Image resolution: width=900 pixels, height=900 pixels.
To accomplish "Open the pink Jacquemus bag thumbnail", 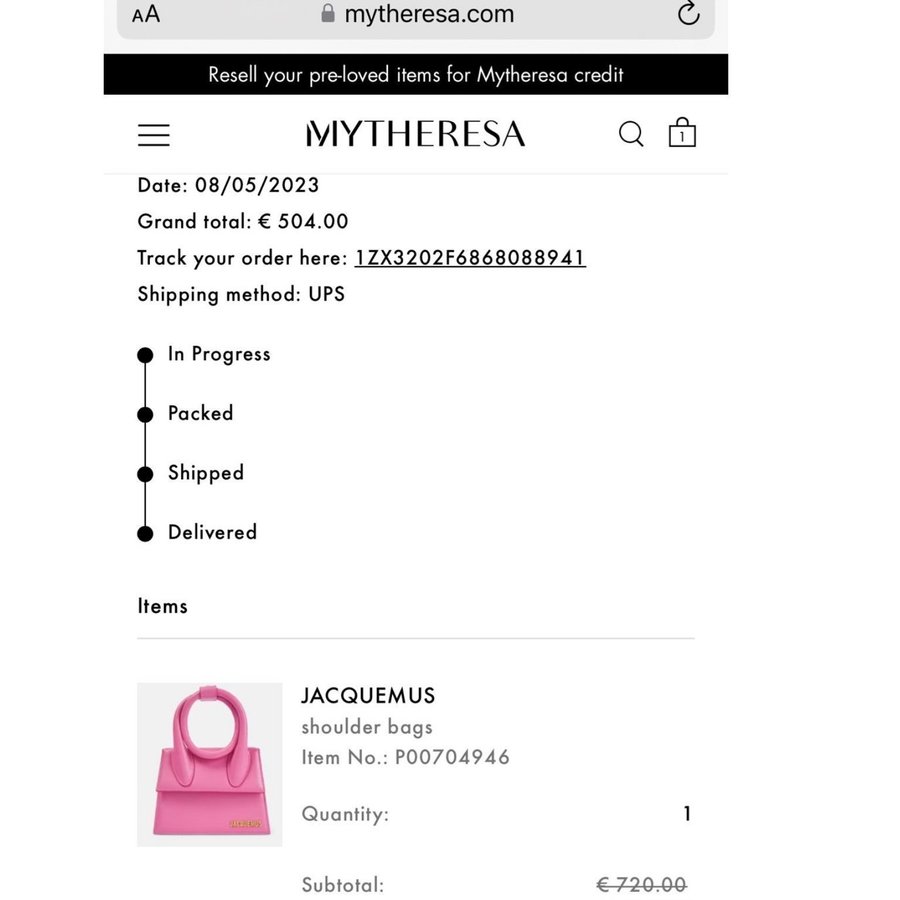I will (210, 764).
